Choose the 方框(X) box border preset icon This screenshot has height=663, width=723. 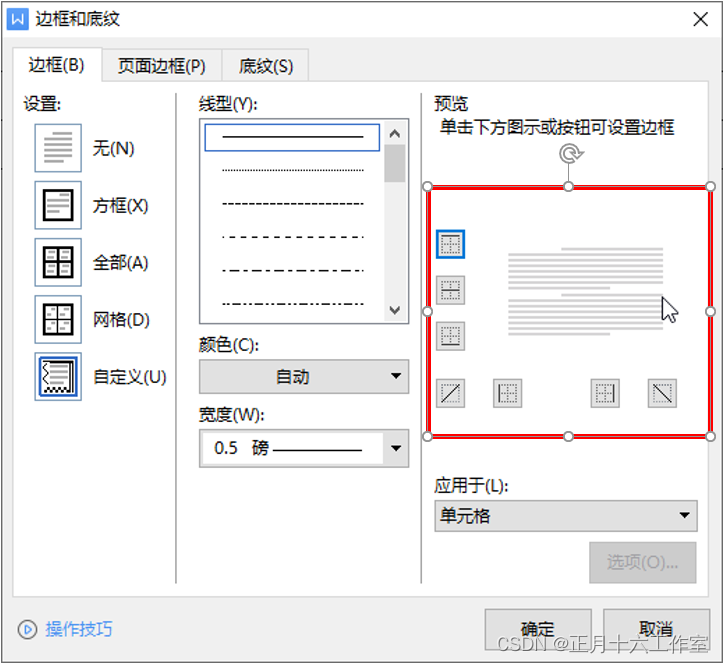coord(58,205)
